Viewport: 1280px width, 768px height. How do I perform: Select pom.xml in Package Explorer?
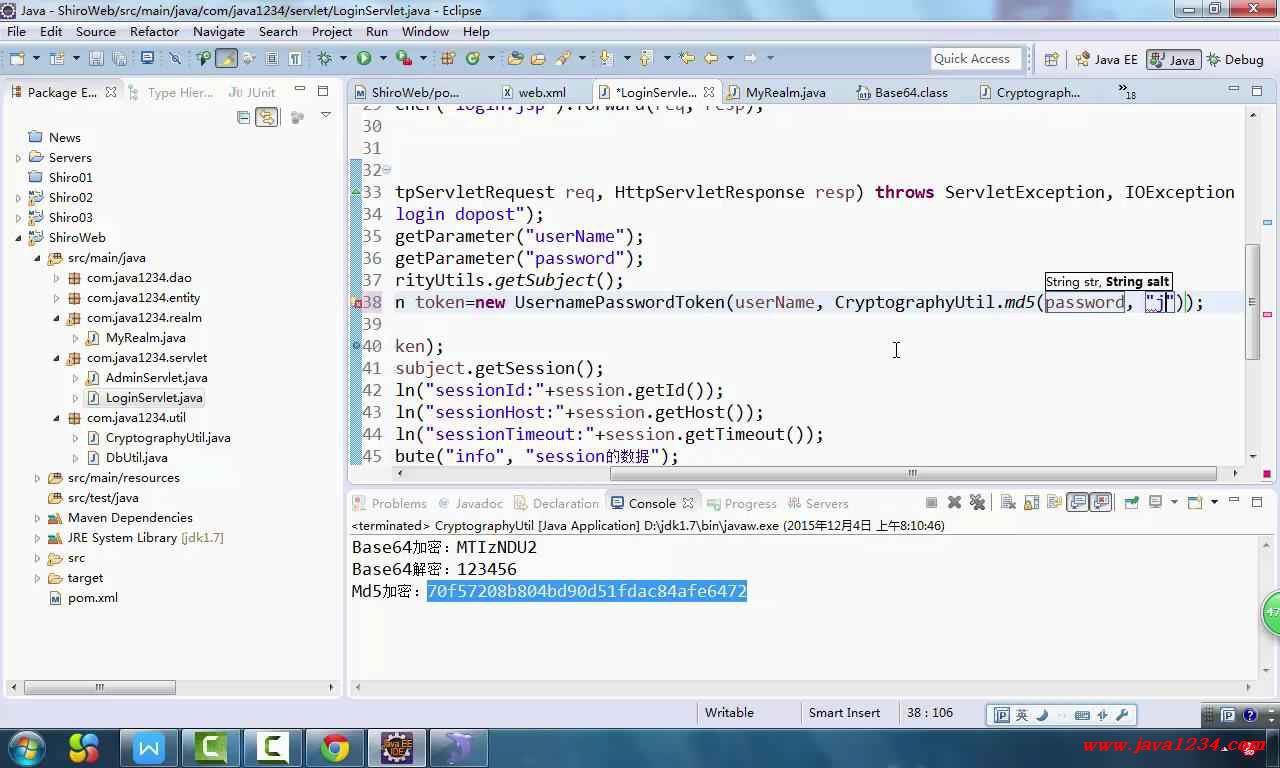click(x=93, y=598)
